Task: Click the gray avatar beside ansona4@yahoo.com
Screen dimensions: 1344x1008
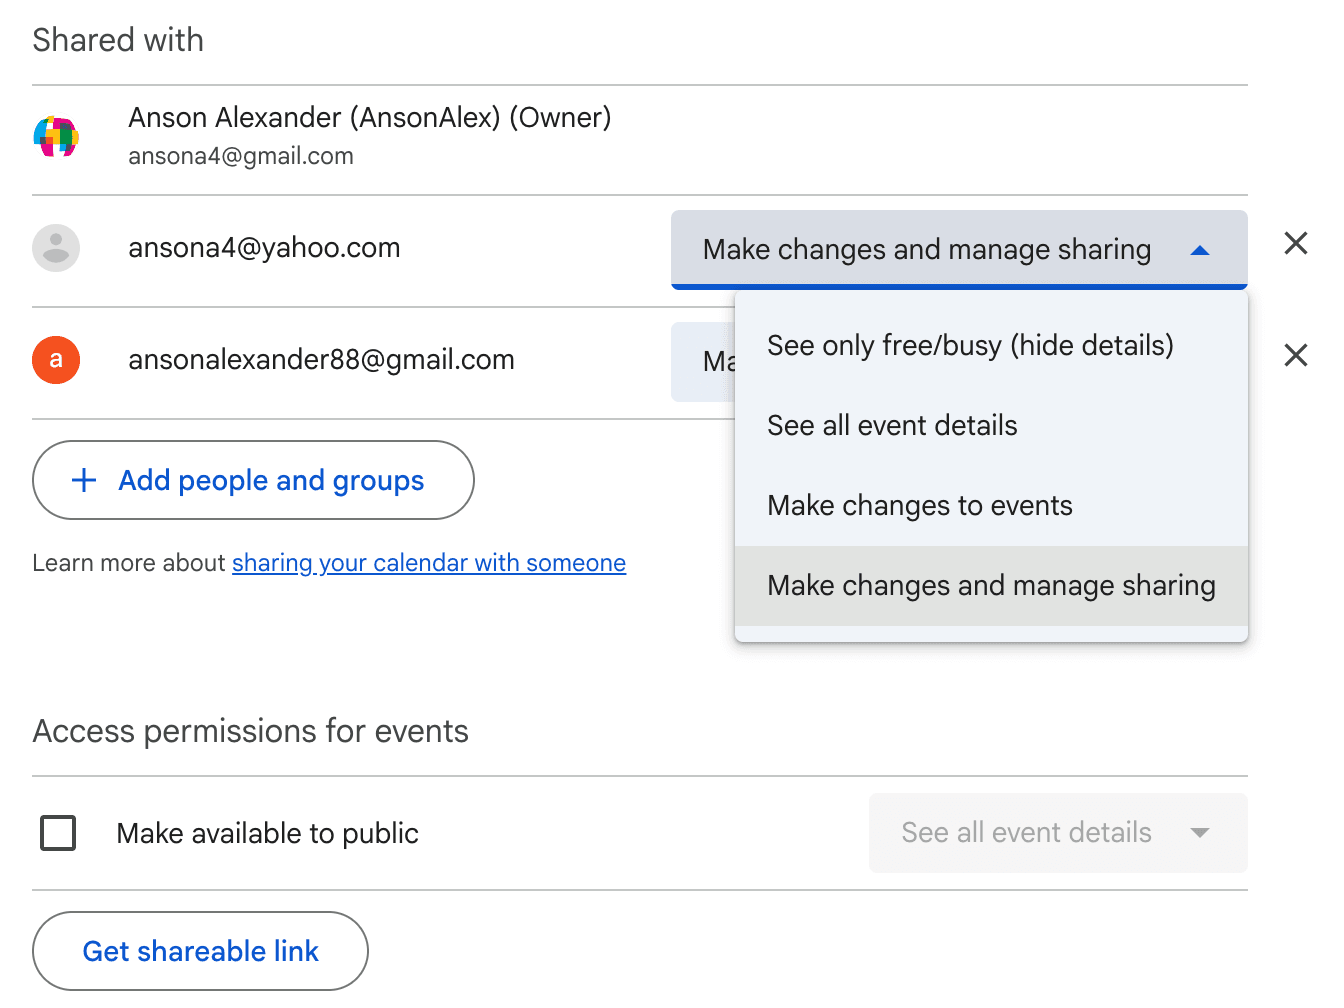Action: tap(56, 248)
